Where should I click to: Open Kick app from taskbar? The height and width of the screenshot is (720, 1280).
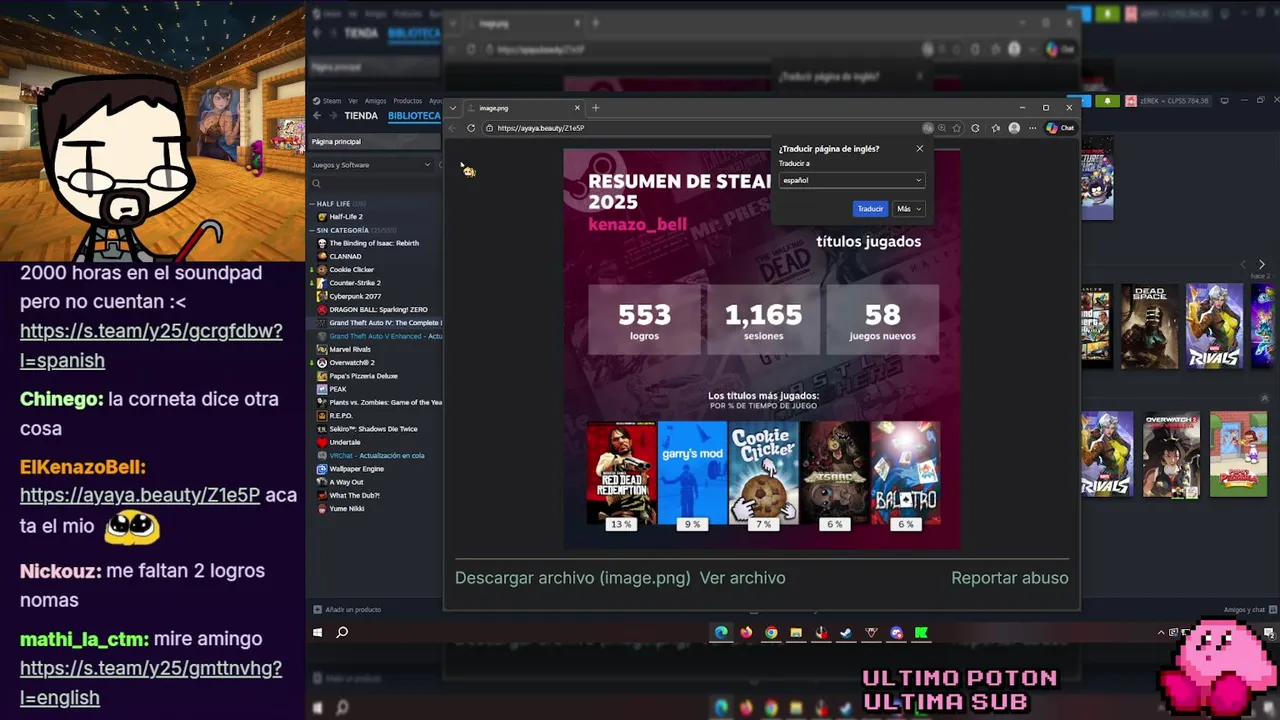(x=921, y=633)
